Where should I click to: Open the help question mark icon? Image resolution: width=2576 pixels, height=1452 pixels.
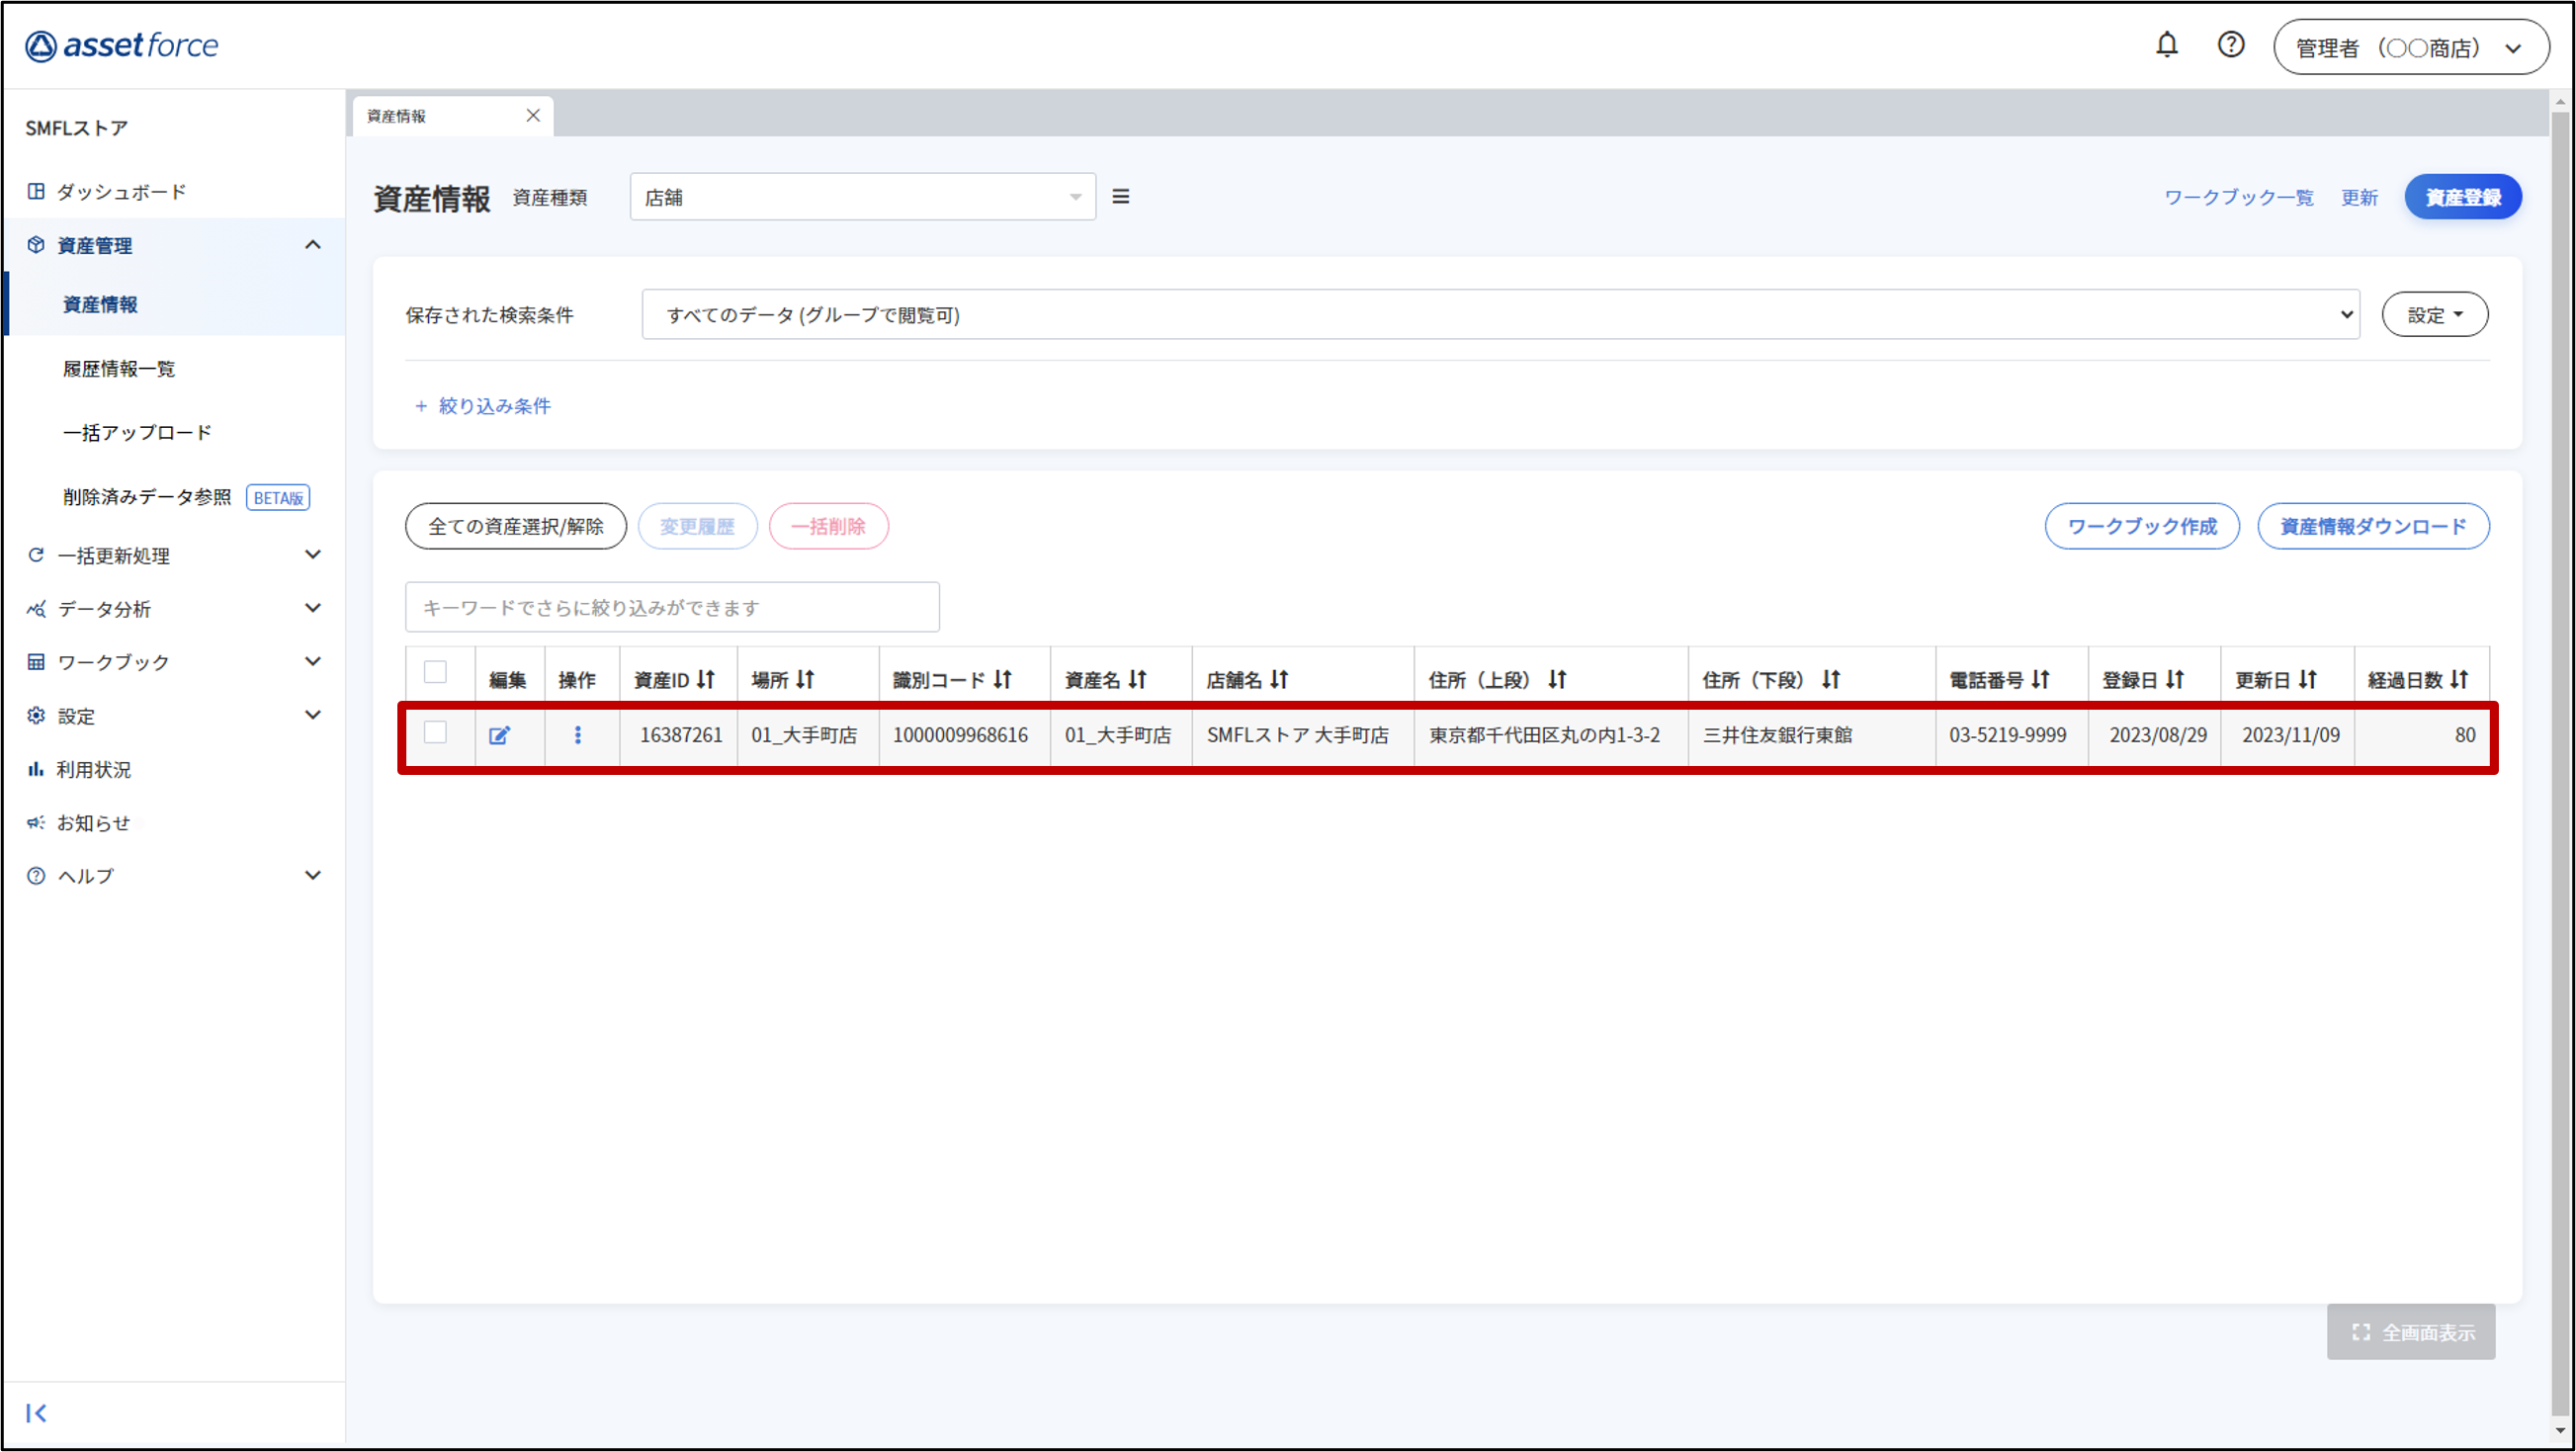click(2230, 45)
